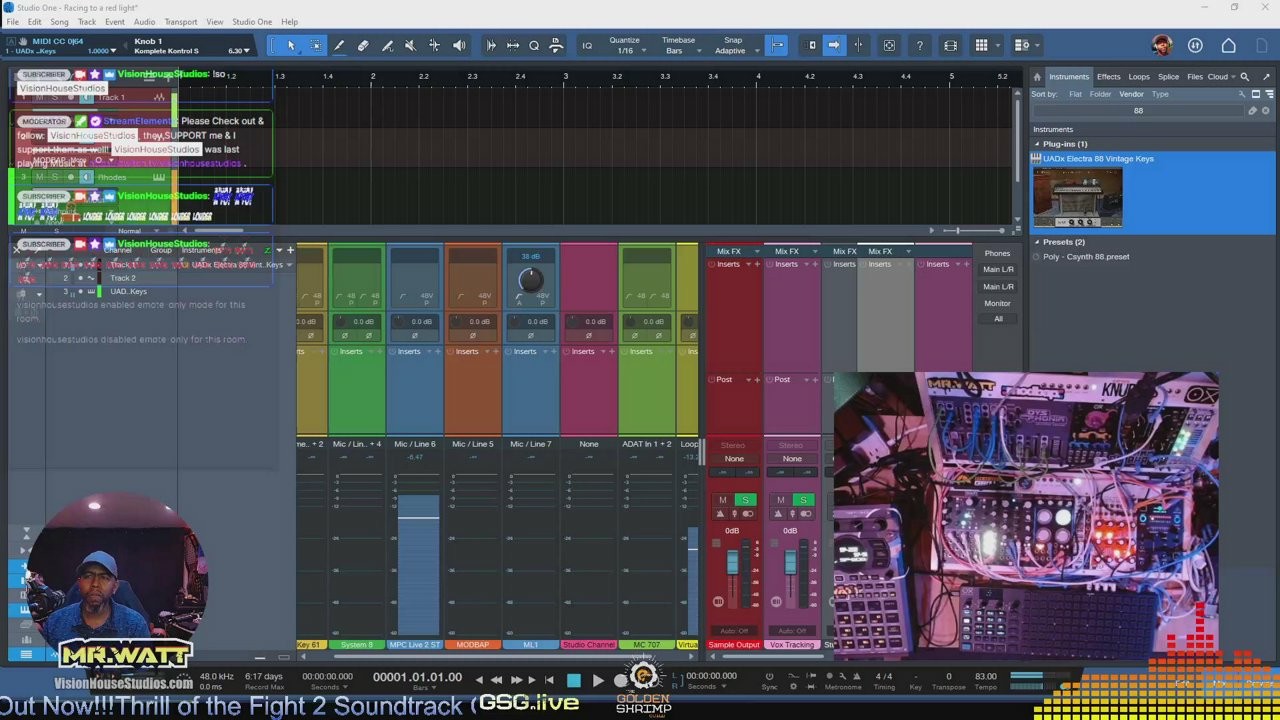Select the Range tool
1280x720 pixels.
tap(315, 45)
